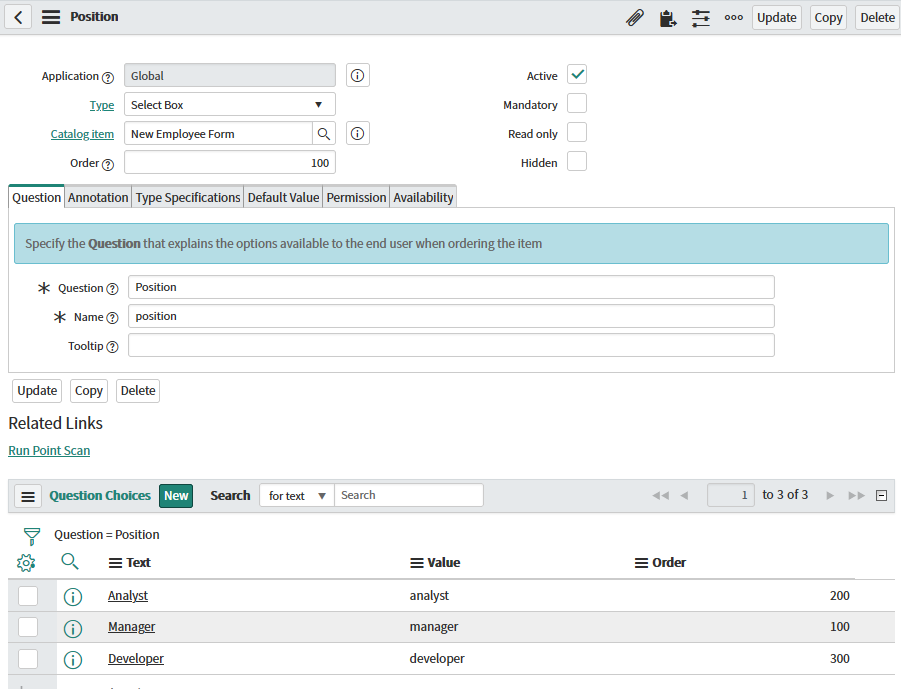This screenshot has height=689, width=901.
Task: Click the clipboard template icon in header
Action: click(x=668, y=18)
